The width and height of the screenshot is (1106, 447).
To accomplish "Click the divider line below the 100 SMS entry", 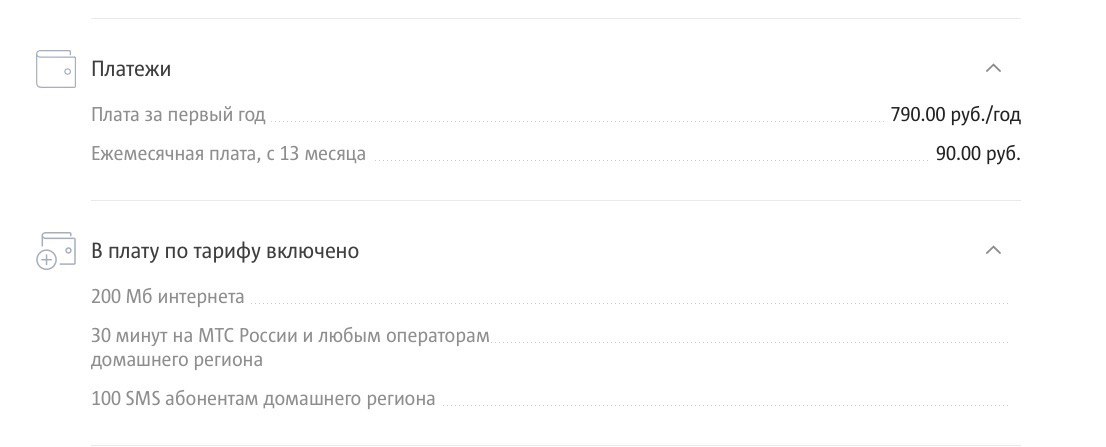I will point(555,444).
